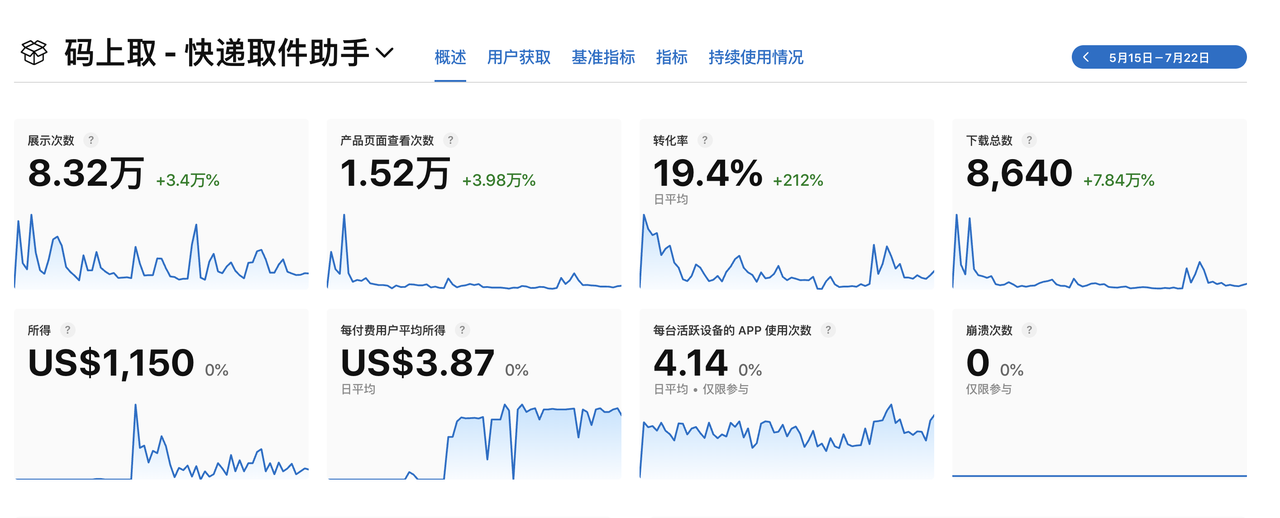The width and height of the screenshot is (1280, 518).
Task: Open the 下载总数 trend chart
Action: 1100,250
